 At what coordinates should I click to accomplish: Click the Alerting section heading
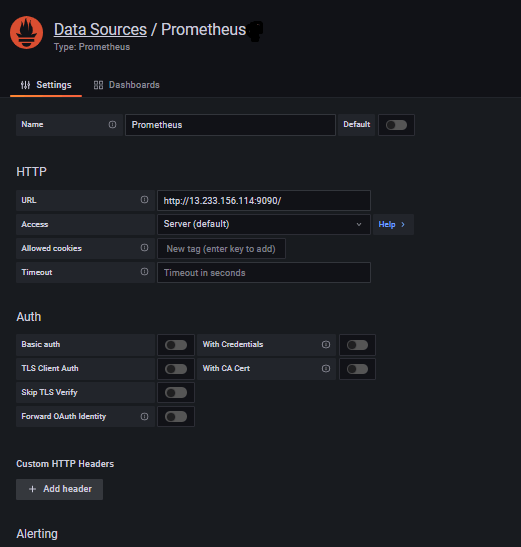point(37,534)
